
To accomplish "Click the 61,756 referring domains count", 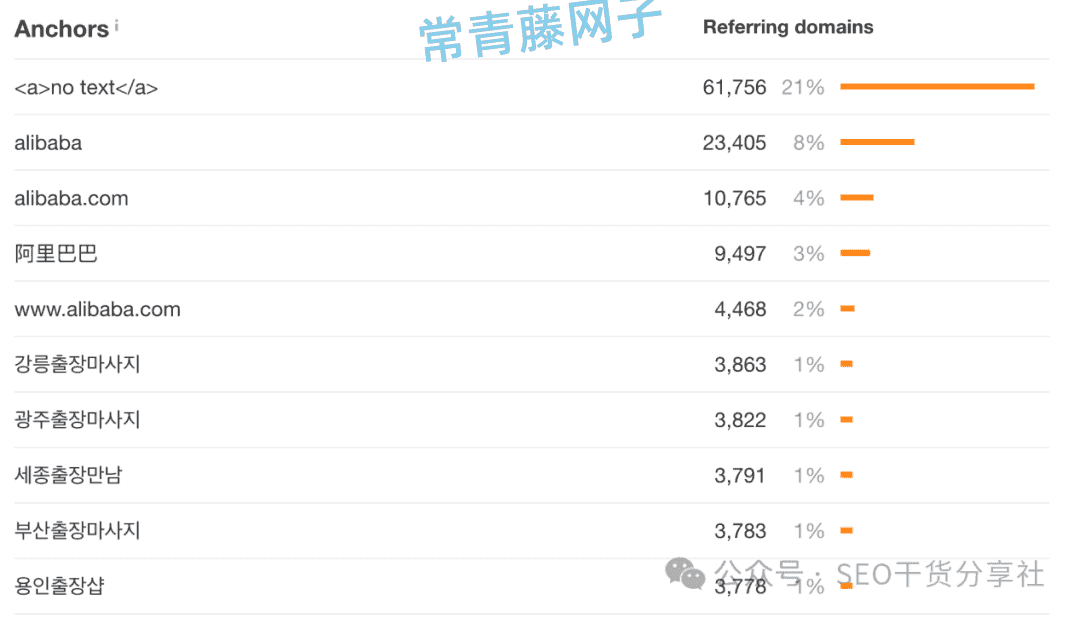I will coord(734,88).
